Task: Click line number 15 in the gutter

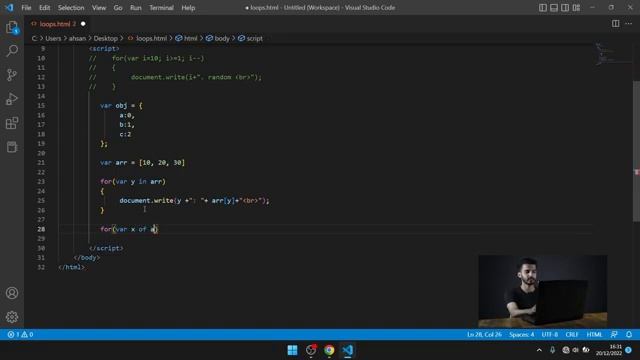Action: (x=41, y=105)
